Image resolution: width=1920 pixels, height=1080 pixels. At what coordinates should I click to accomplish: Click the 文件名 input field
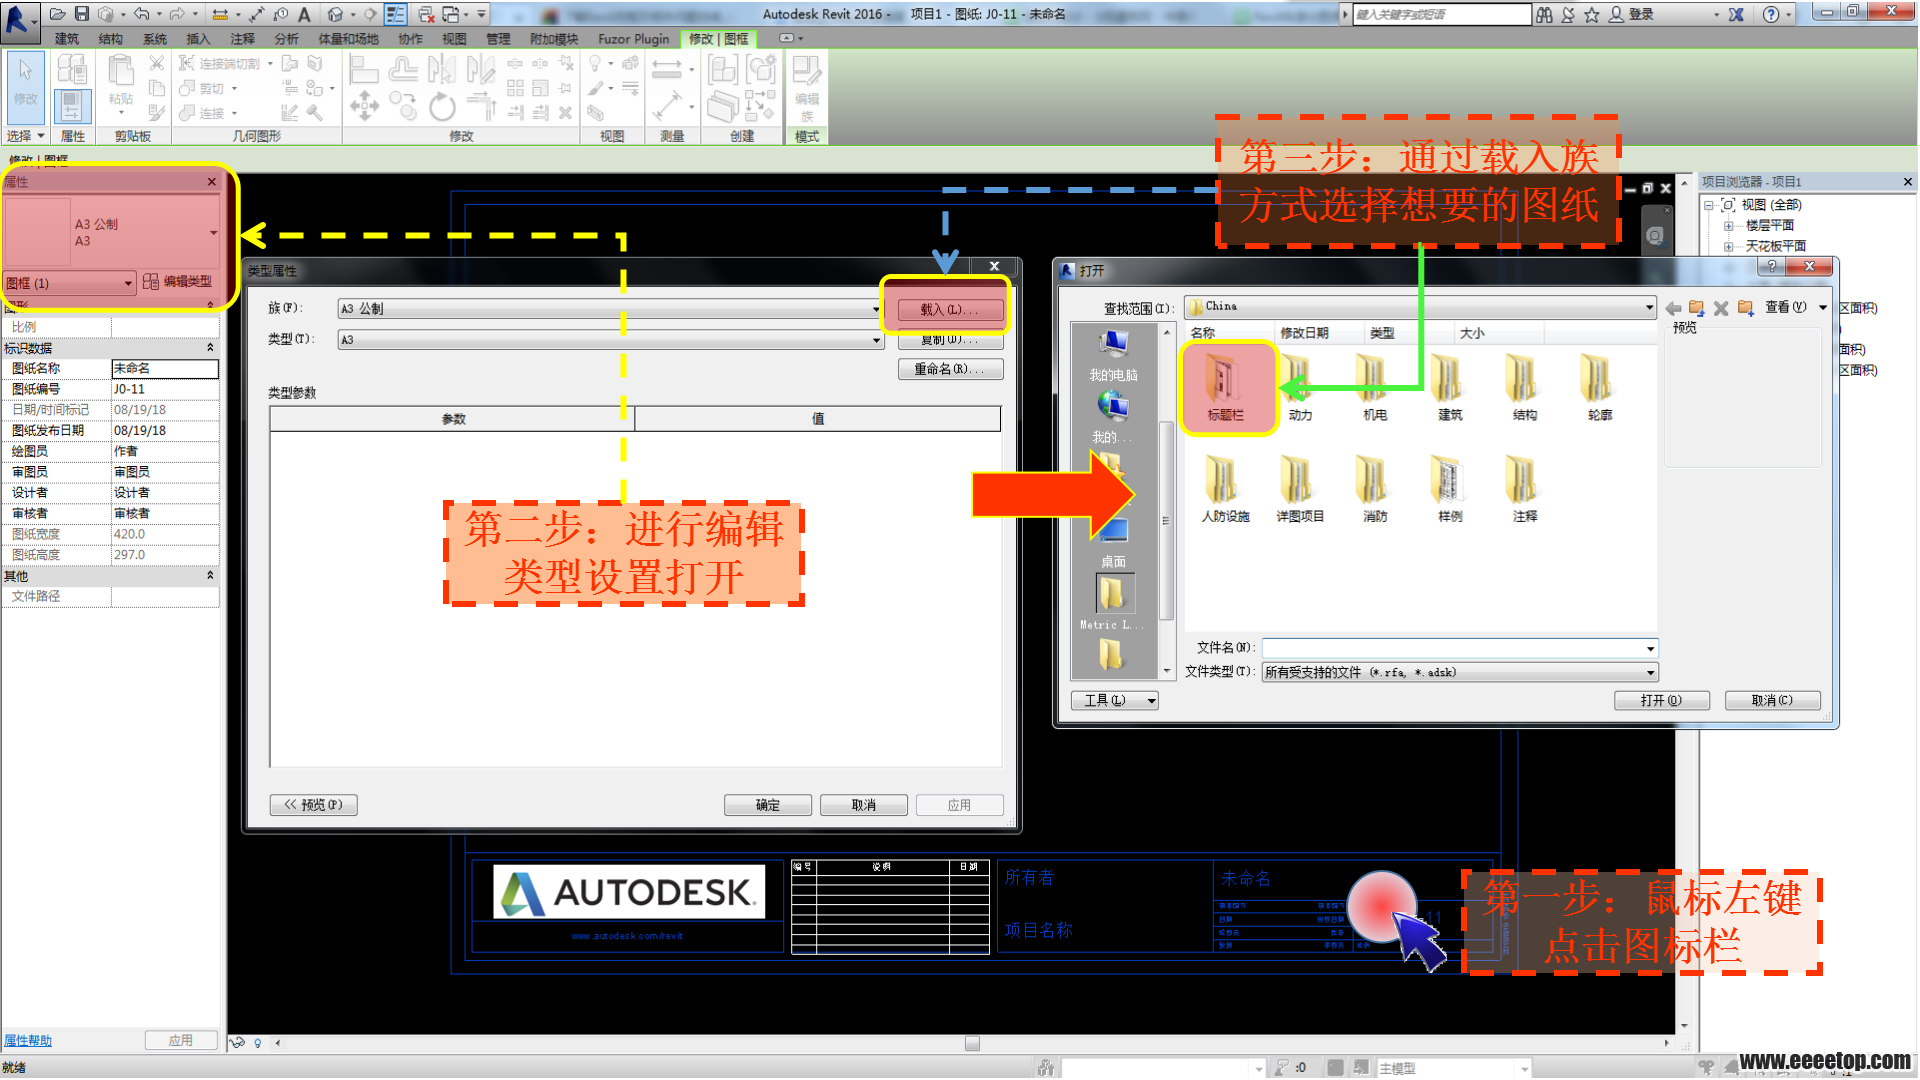click(x=1459, y=648)
